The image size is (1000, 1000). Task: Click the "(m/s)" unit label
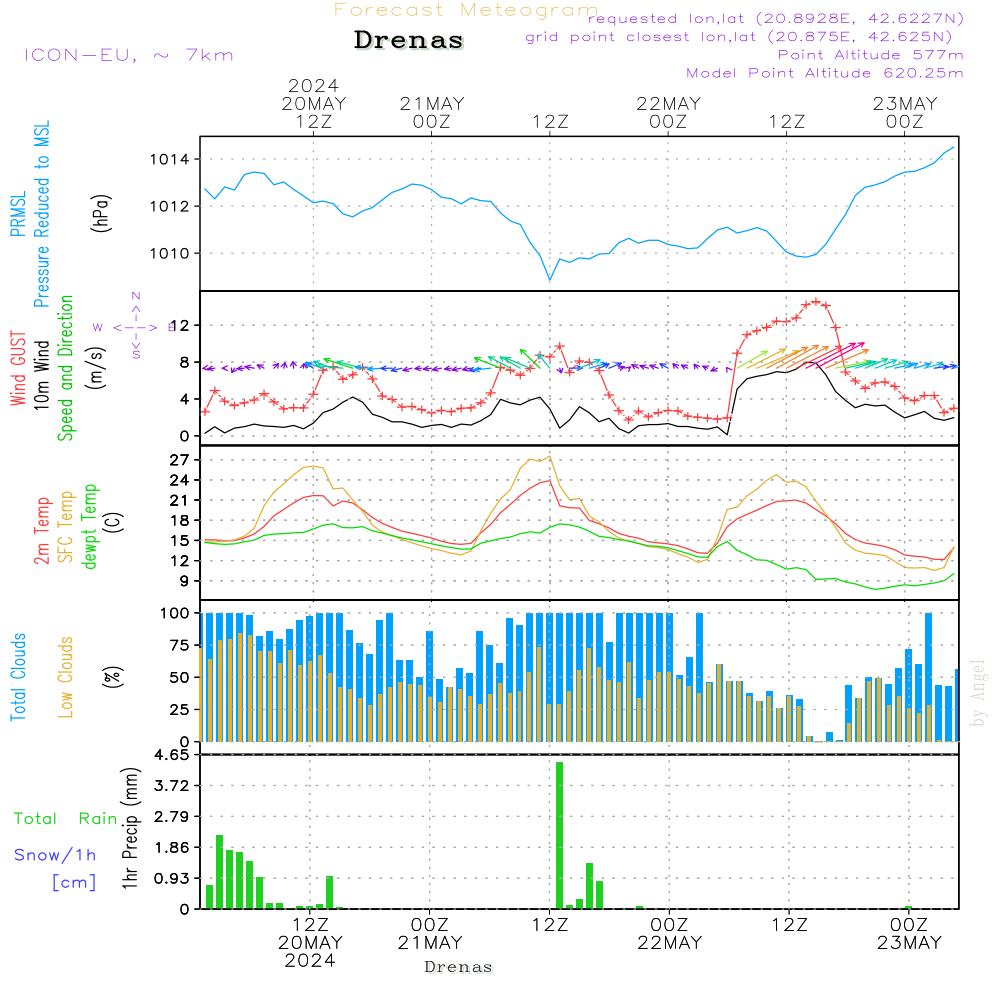point(95,368)
